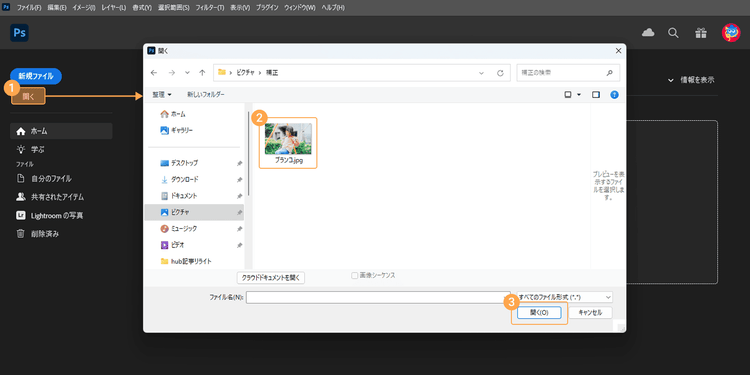Open the file dialog help icon
The height and width of the screenshot is (375, 750).
[x=615, y=95]
